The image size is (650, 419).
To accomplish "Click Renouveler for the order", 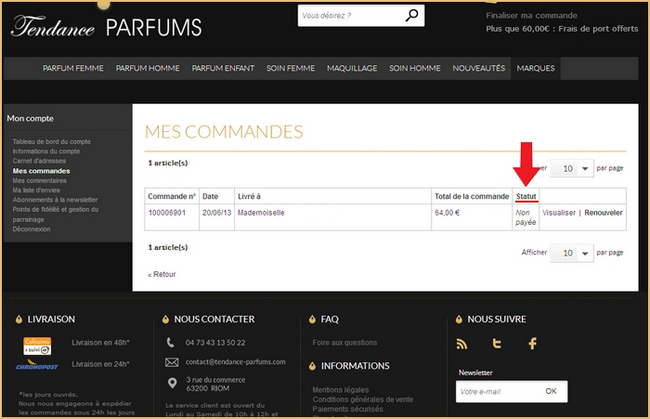I will click(x=604, y=213).
